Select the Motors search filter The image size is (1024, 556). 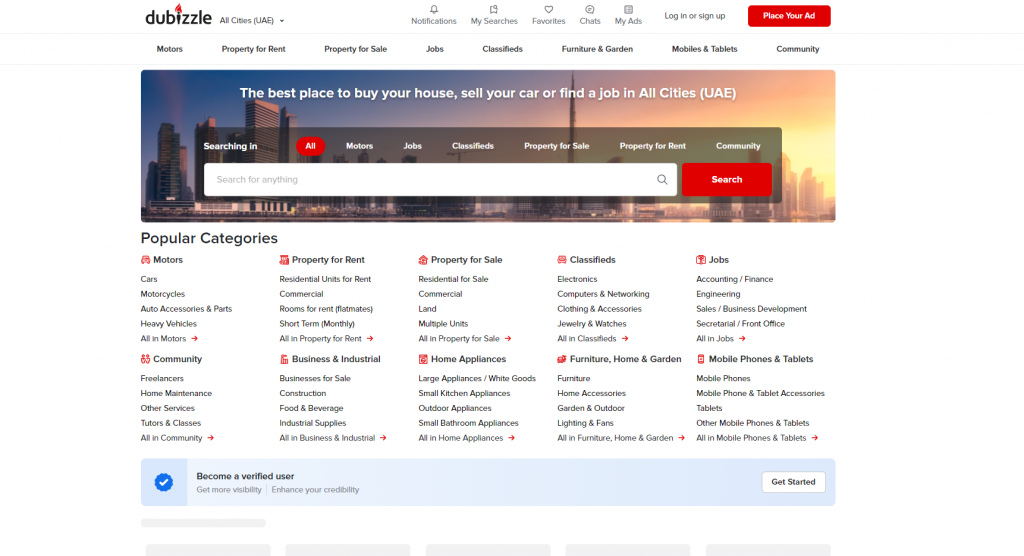coord(359,146)
